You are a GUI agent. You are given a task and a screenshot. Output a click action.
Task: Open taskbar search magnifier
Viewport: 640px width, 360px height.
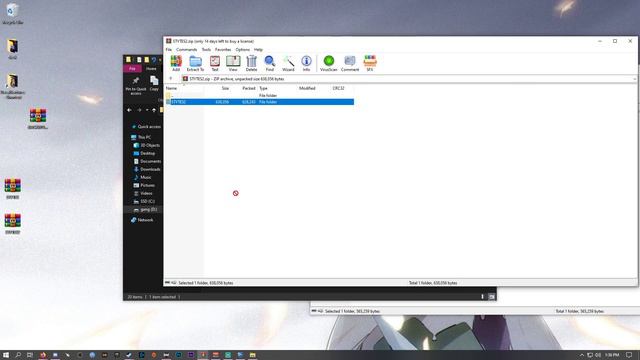(x=18, y=355)
